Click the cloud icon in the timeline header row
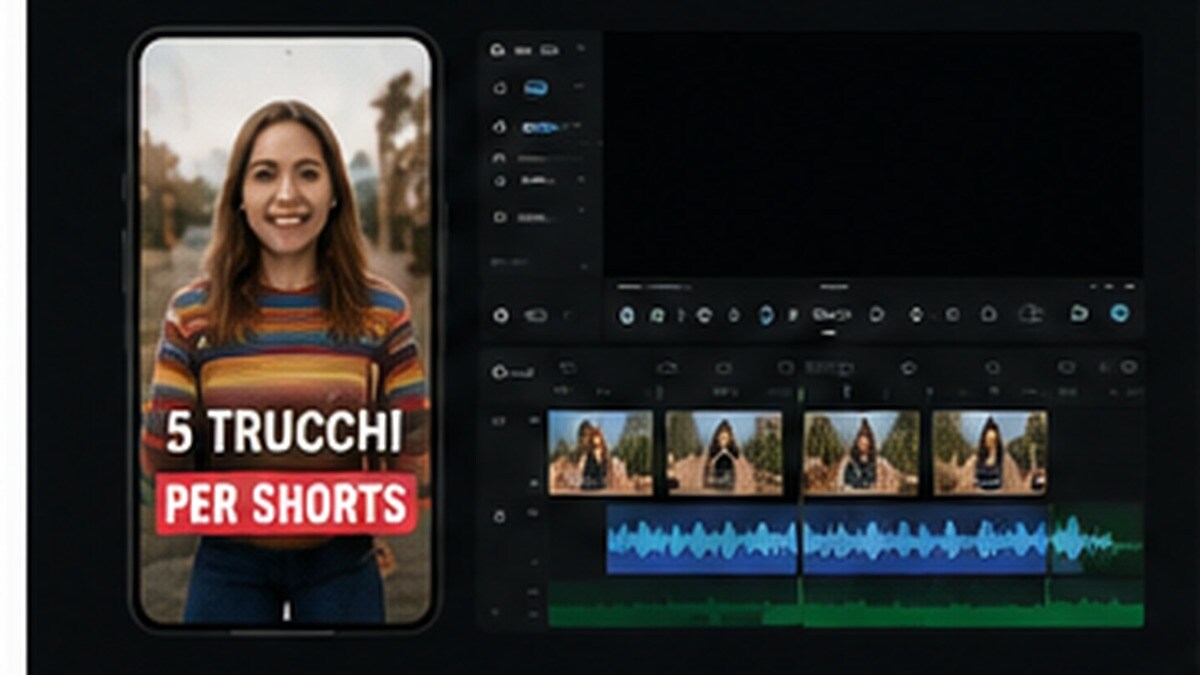 [x=667, y=368]
